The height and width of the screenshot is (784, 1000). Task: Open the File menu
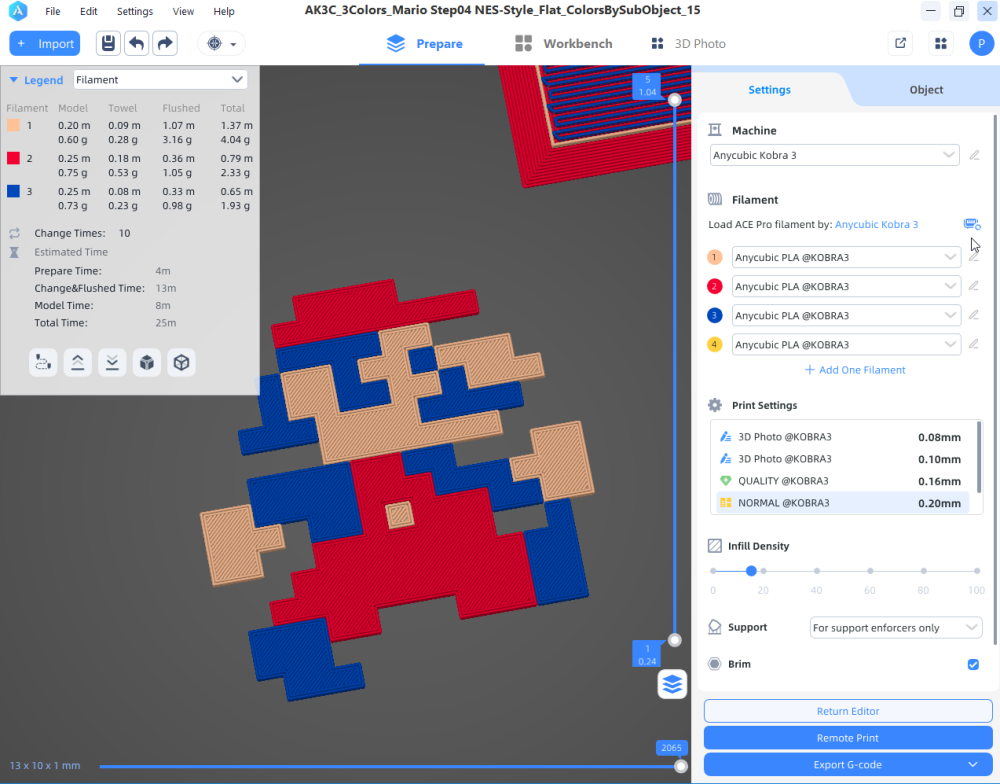[53, 11]
